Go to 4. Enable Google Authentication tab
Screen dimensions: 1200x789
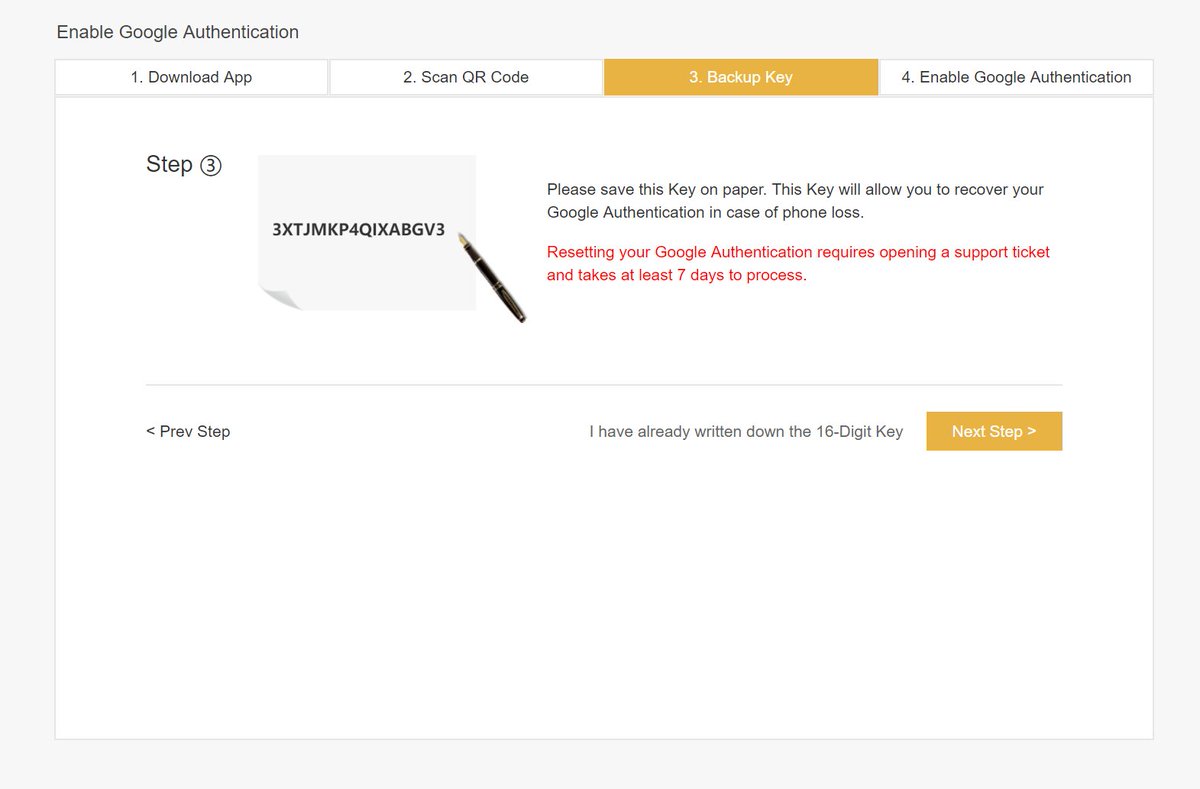pyautogui.click(x=1016, y=77)
